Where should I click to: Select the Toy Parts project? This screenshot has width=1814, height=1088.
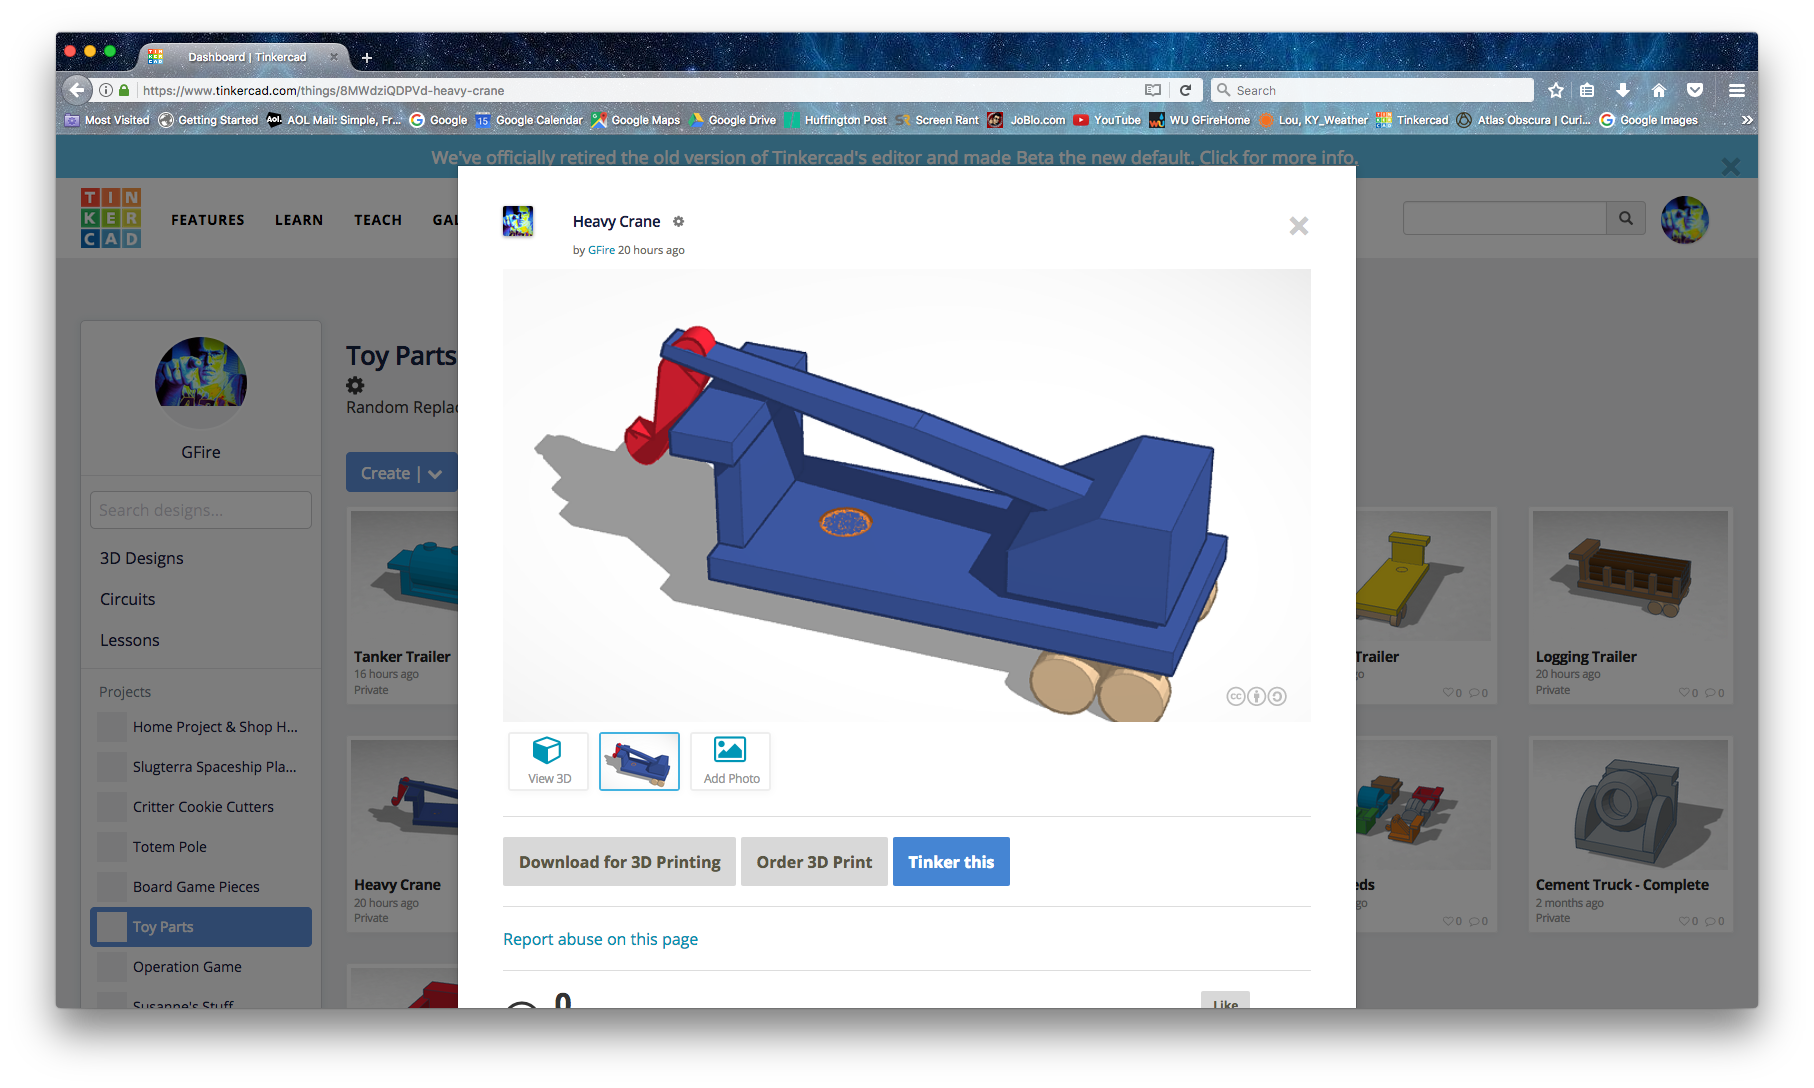[201, 927]
